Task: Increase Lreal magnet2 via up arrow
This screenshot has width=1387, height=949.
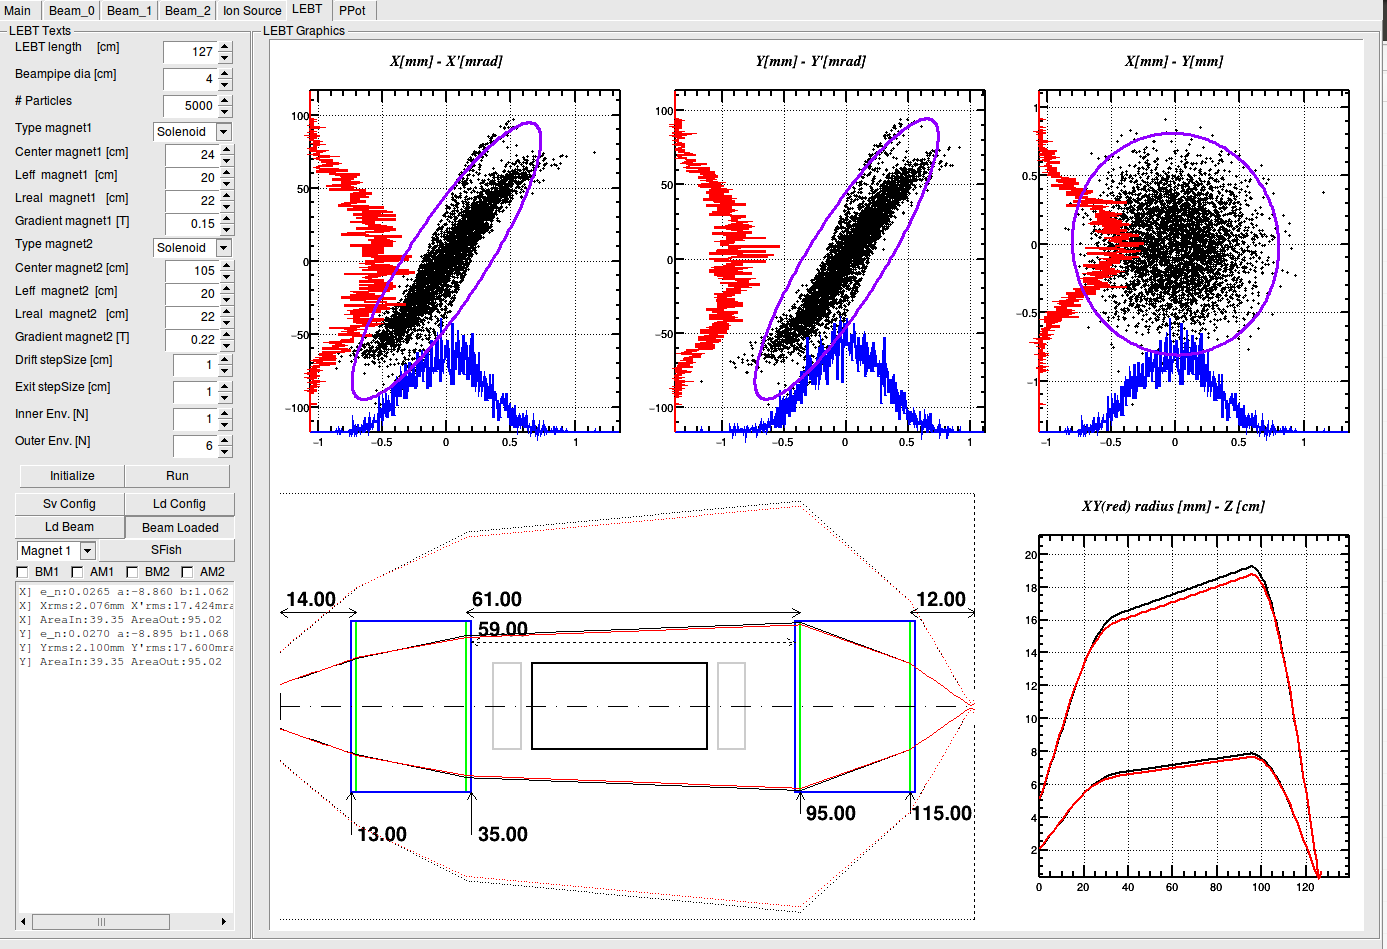Action: click(227, 312)
